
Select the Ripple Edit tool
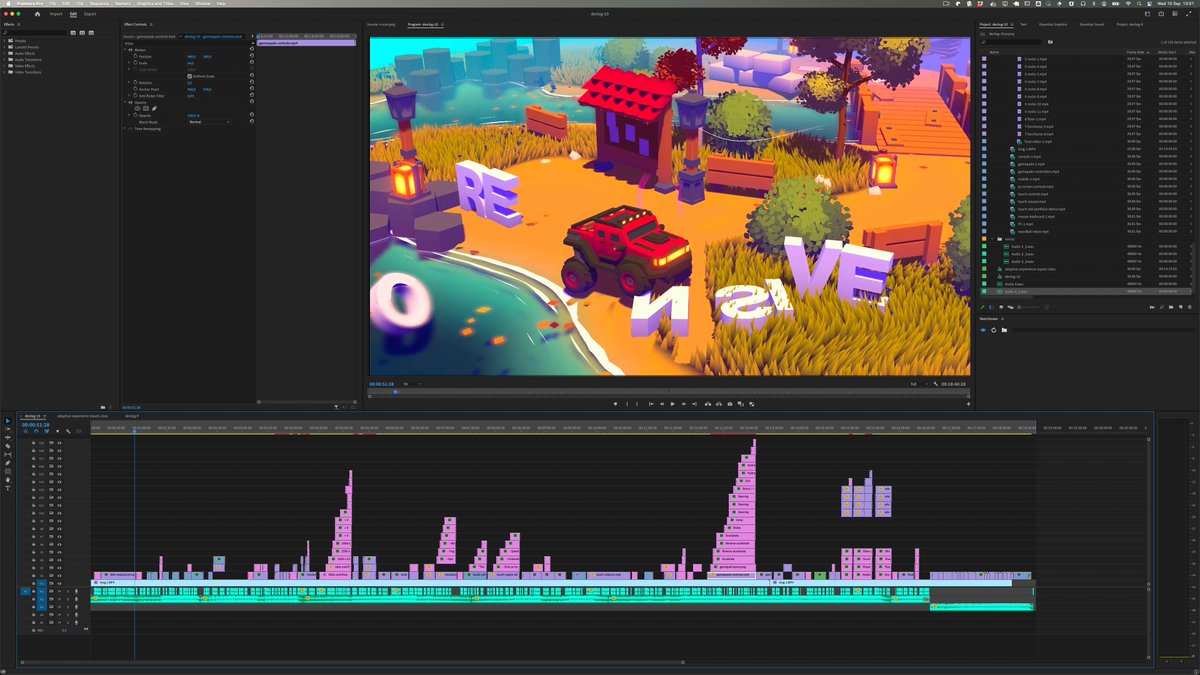pos(8,438)
